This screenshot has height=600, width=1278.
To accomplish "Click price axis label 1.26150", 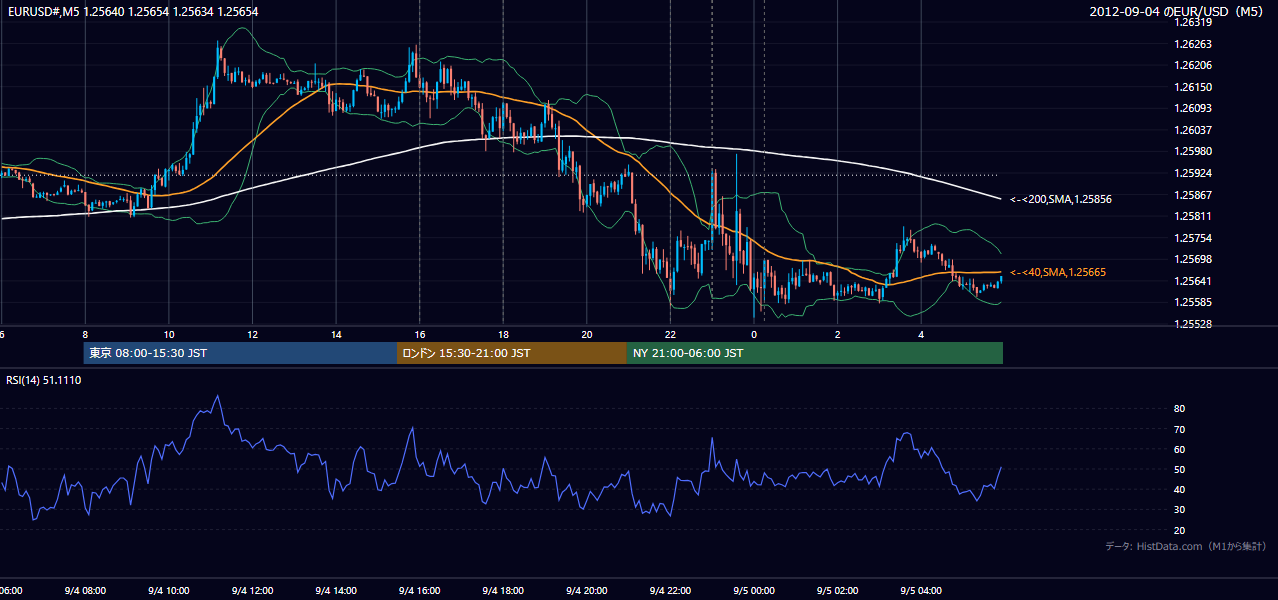I will coord(1194,87).
